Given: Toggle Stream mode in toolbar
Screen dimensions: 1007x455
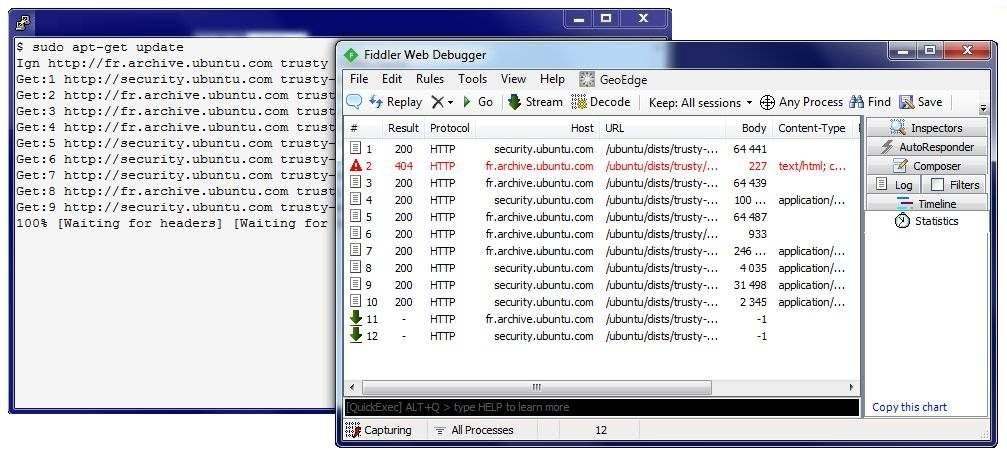Looking at the screenshot, I should [x=535, y=102].
